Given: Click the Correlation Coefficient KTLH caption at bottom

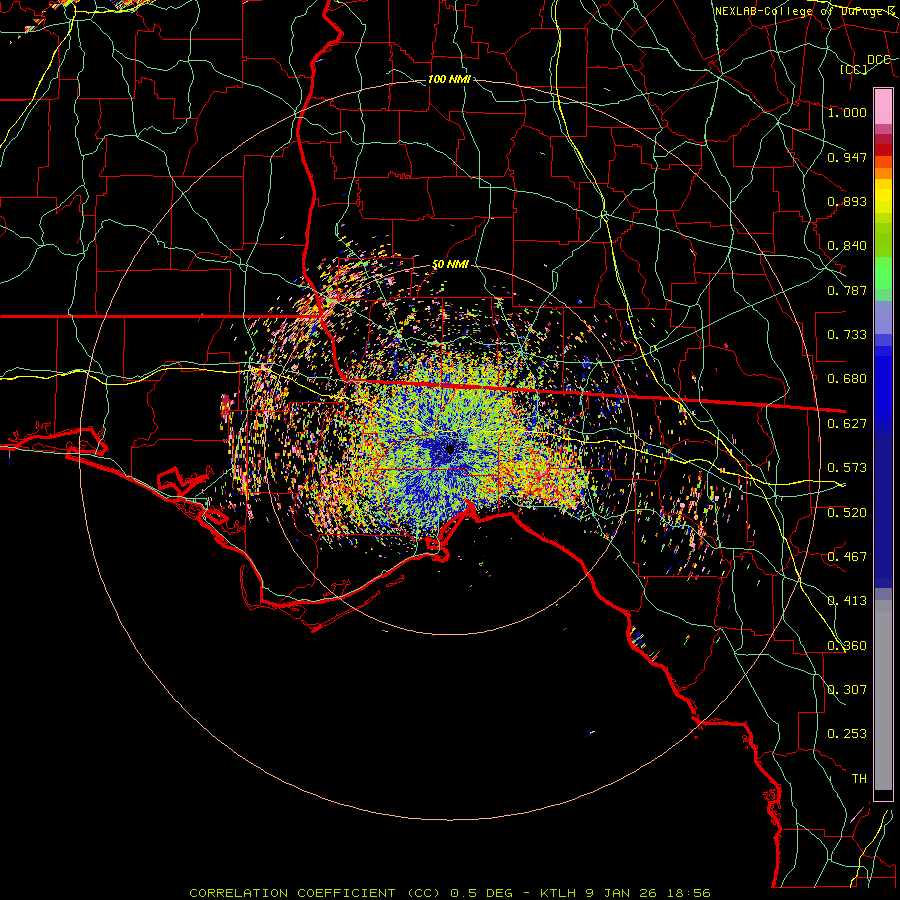Looking at the screenshot, I should pyautogui.click(x=450, y=893).
